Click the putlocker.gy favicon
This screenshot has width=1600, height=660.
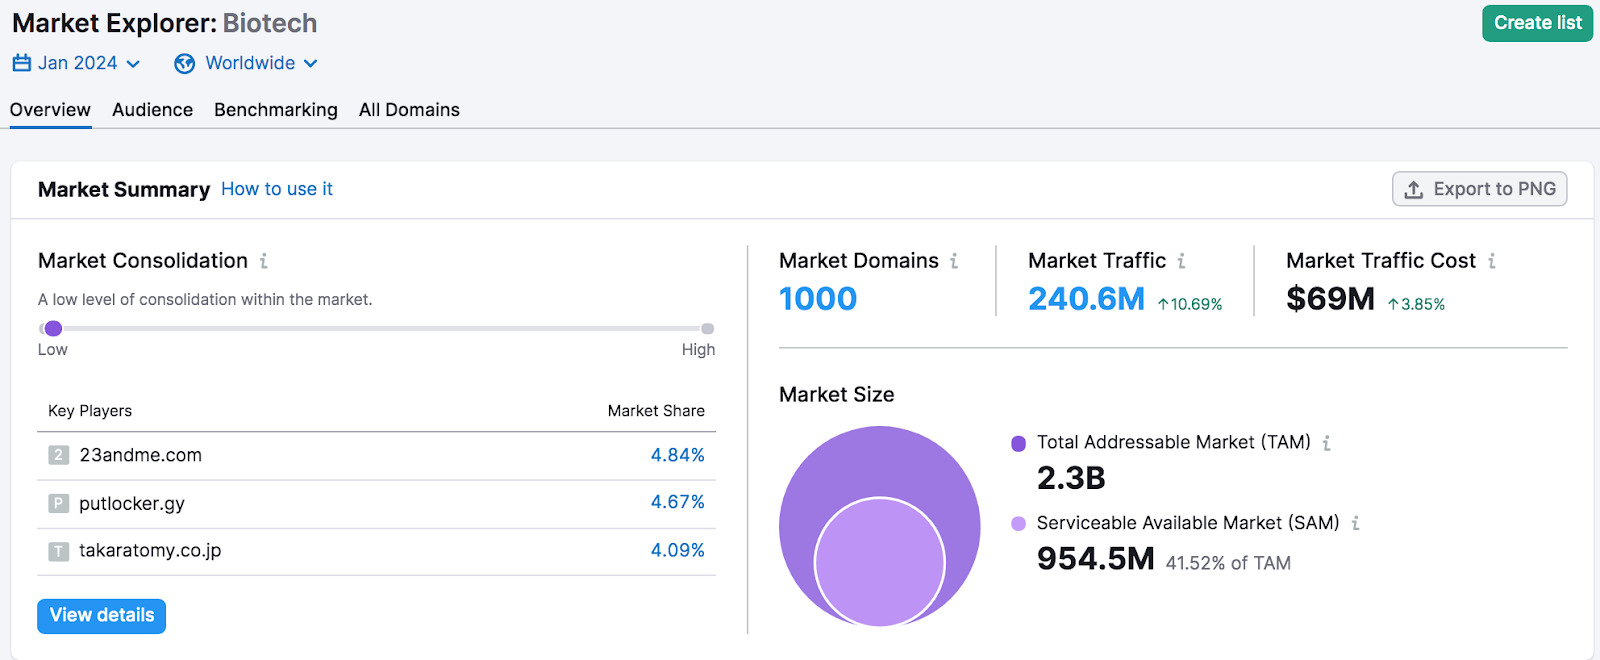tap(59, 503)
